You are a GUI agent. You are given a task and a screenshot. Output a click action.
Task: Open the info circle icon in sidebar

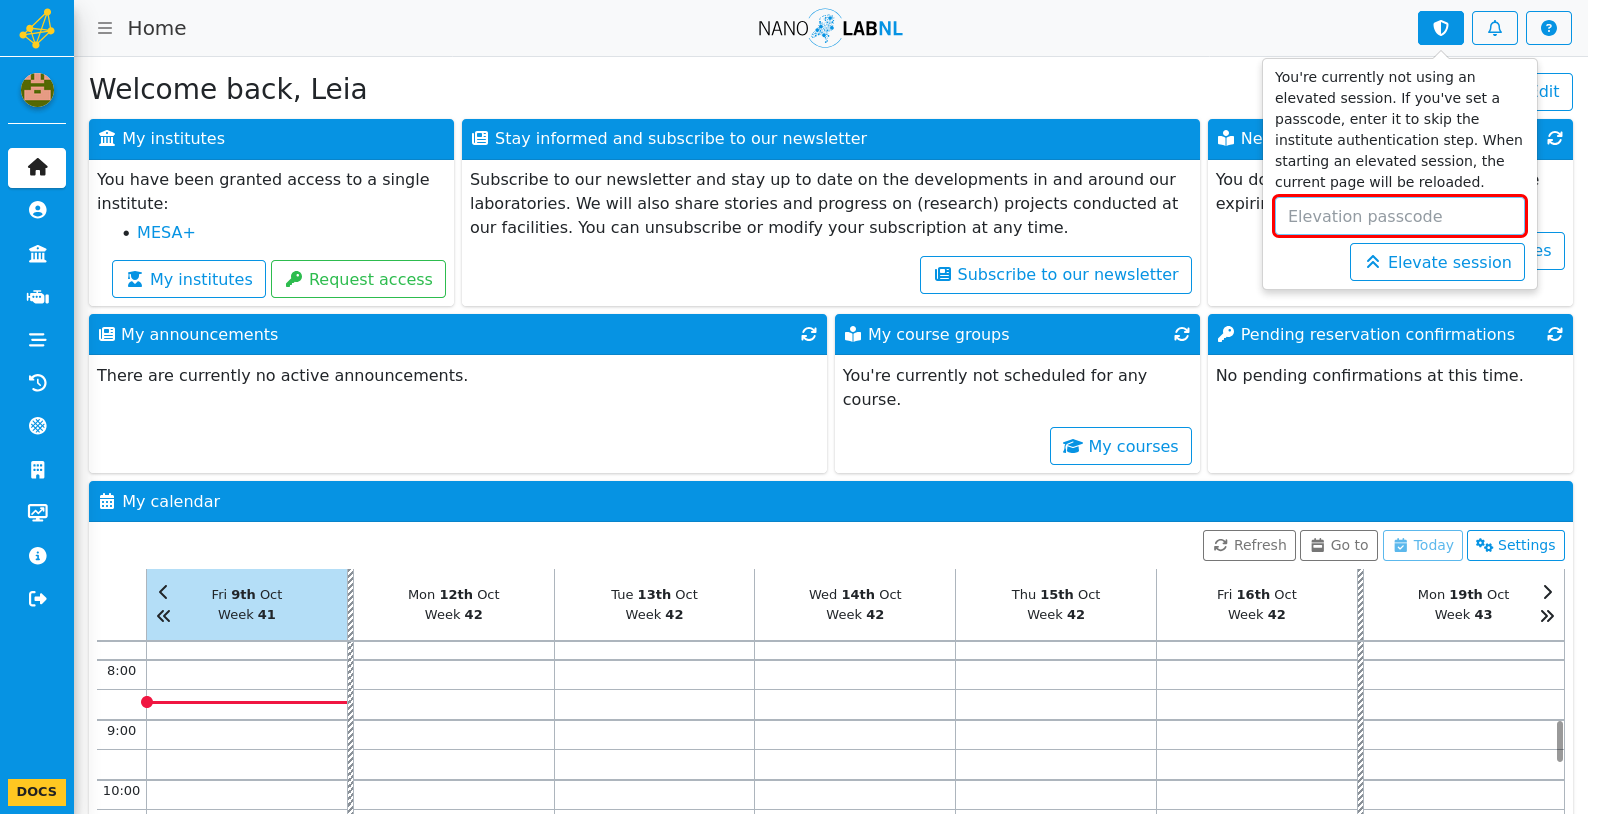(37, 556)
